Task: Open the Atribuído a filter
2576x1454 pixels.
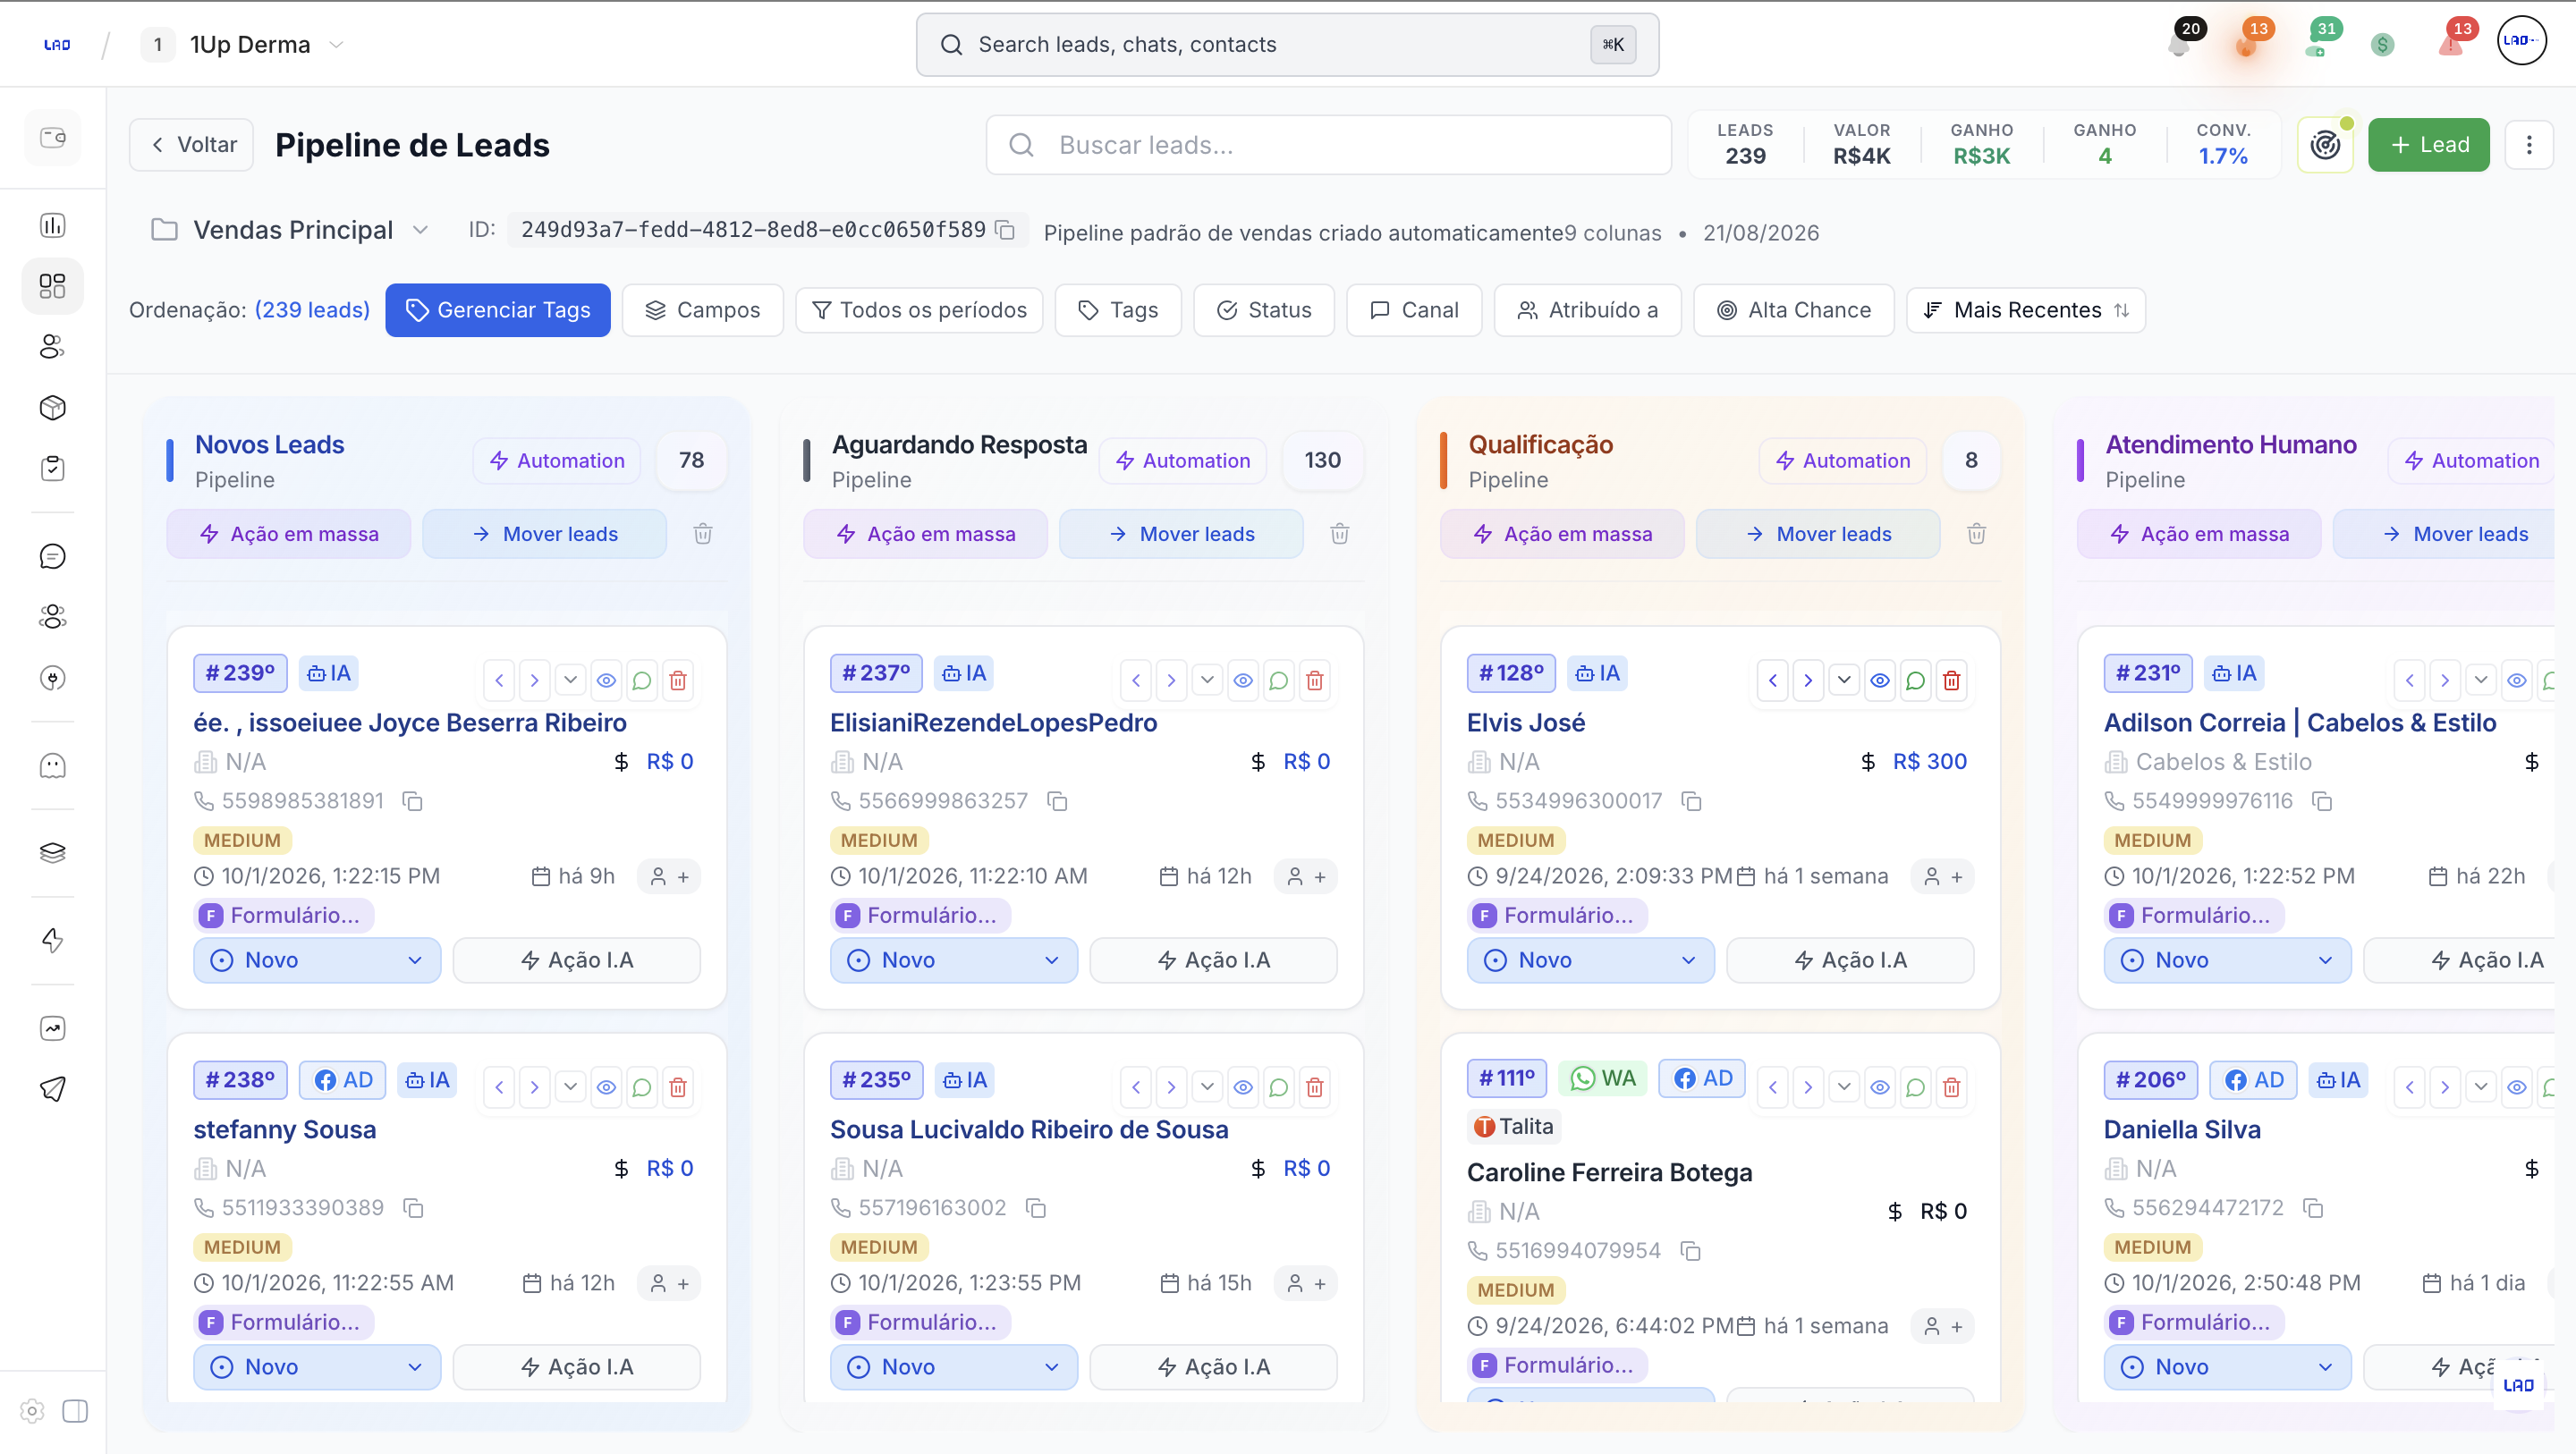Action: coord(1588,310)
